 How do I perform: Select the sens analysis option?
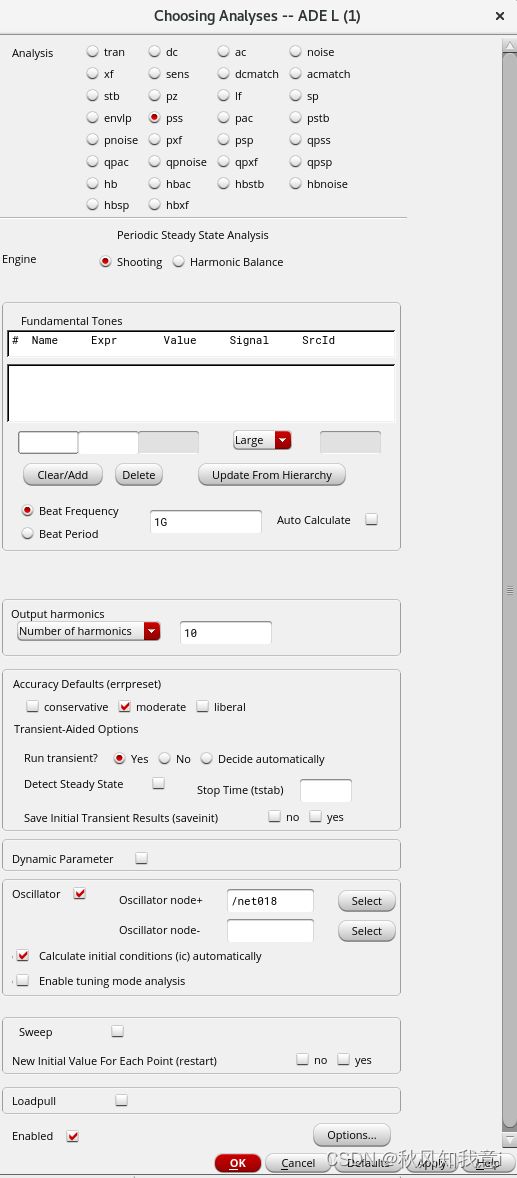154,74
